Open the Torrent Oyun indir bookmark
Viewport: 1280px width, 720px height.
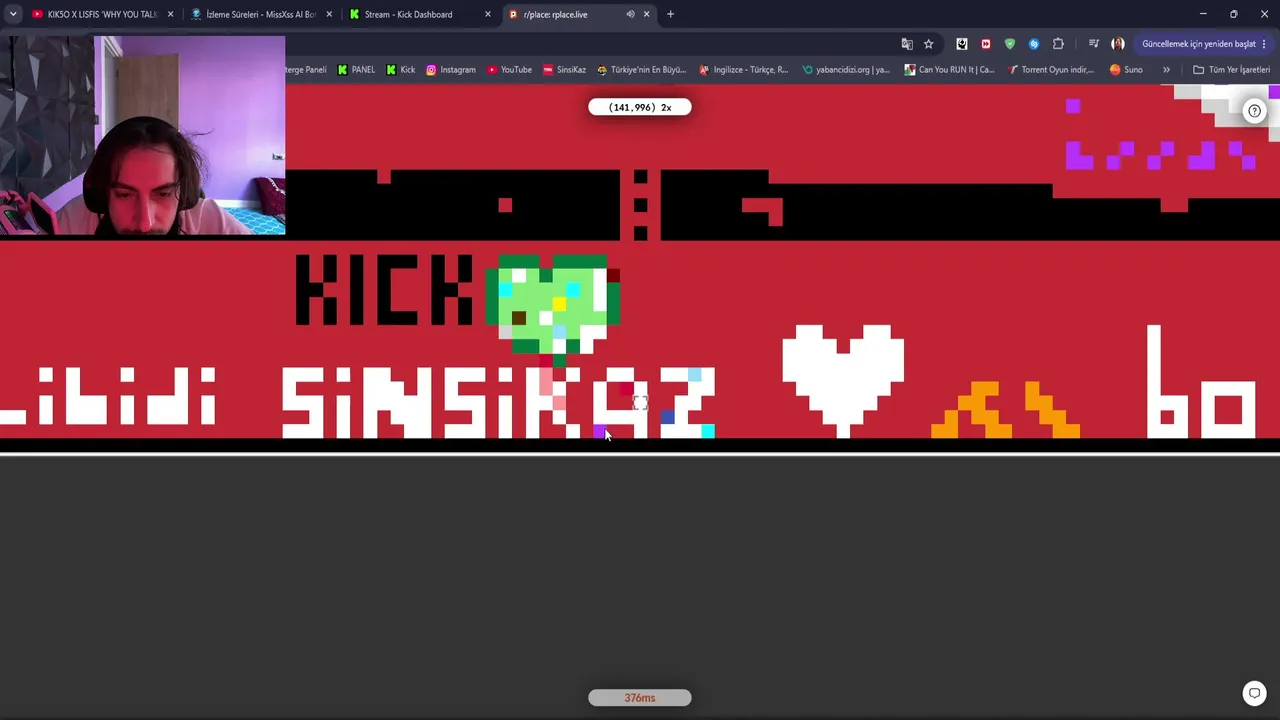[1051, 70]
